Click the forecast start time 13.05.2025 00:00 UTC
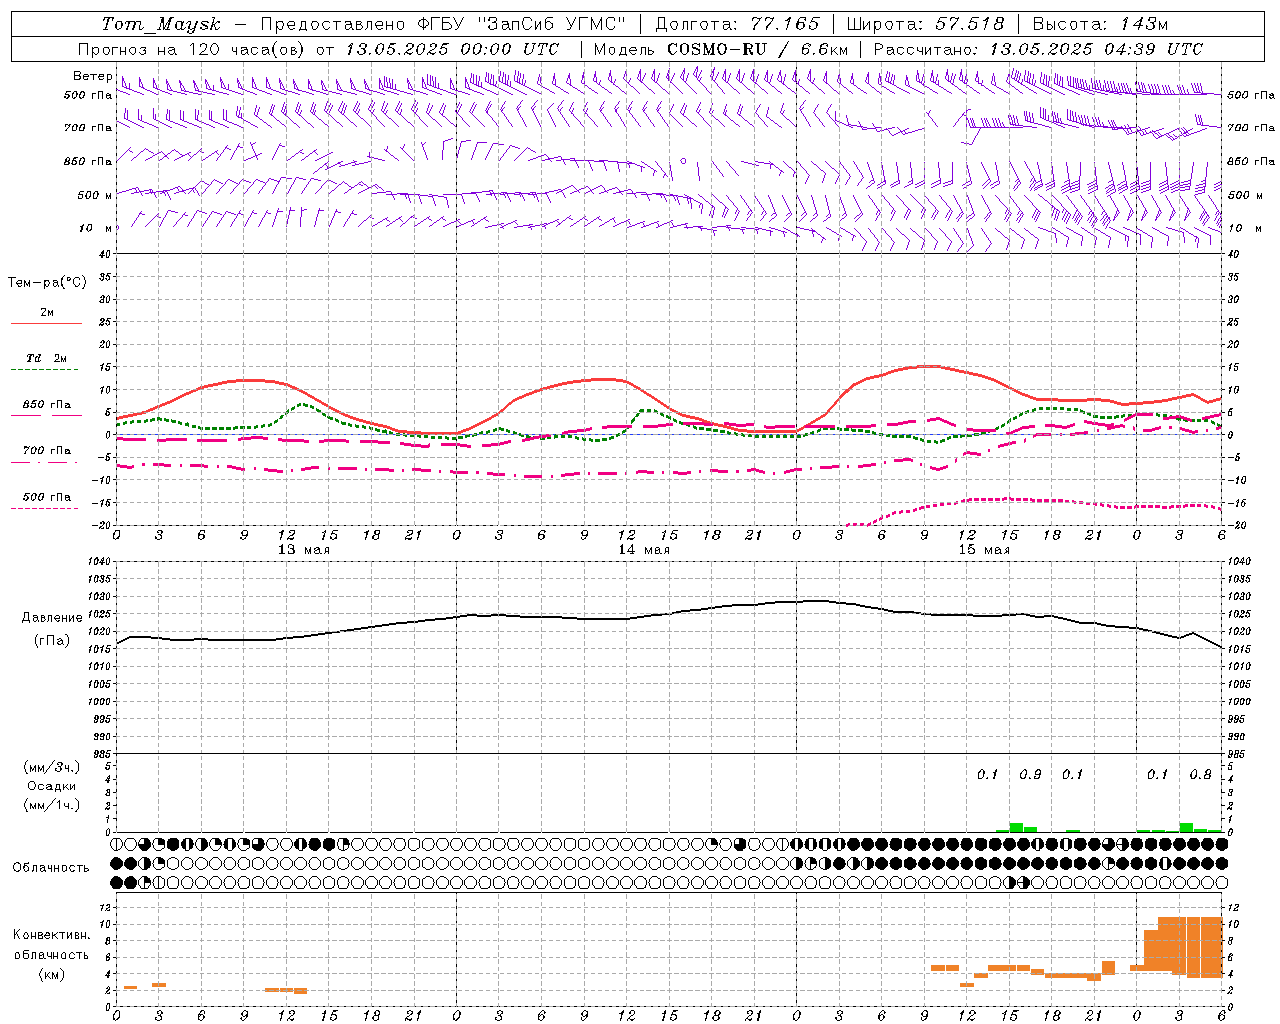Viewport: 1280px width, 1024px height. (x=452, y=49)
